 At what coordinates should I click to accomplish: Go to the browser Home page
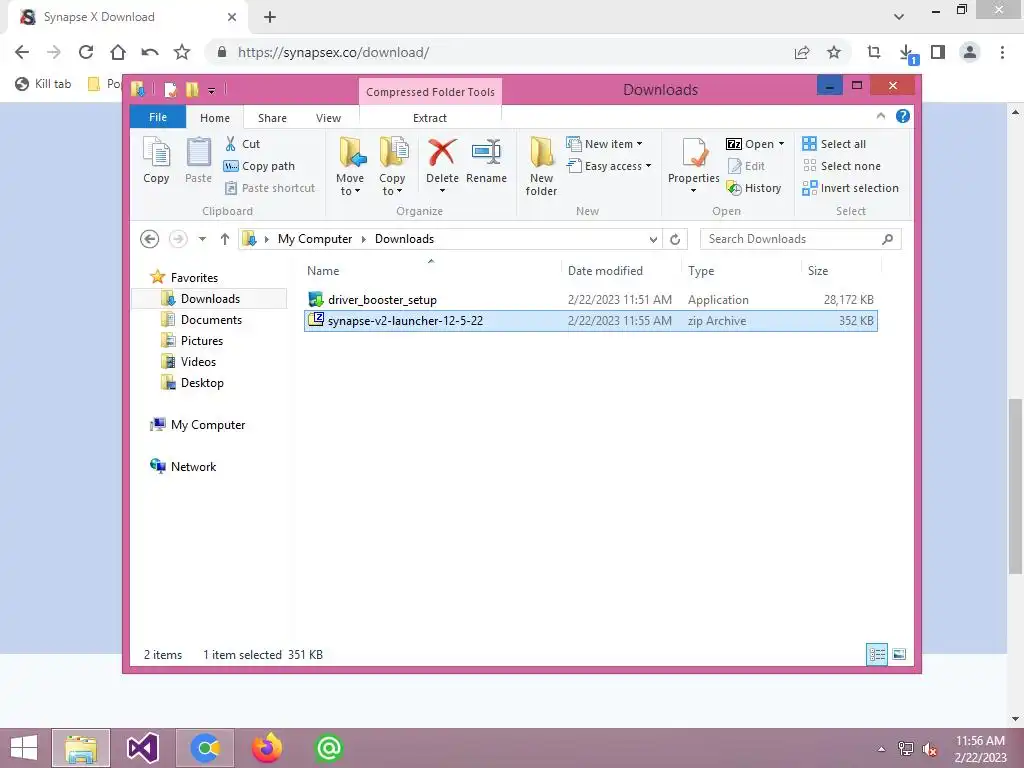(118, 52)
